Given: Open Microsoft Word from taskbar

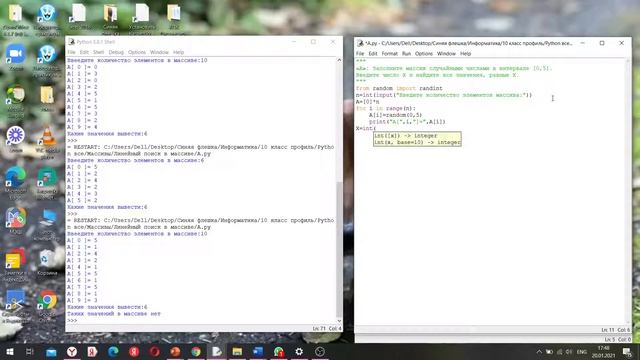Looking at the screenshot, I should click(x=258, y=351).
